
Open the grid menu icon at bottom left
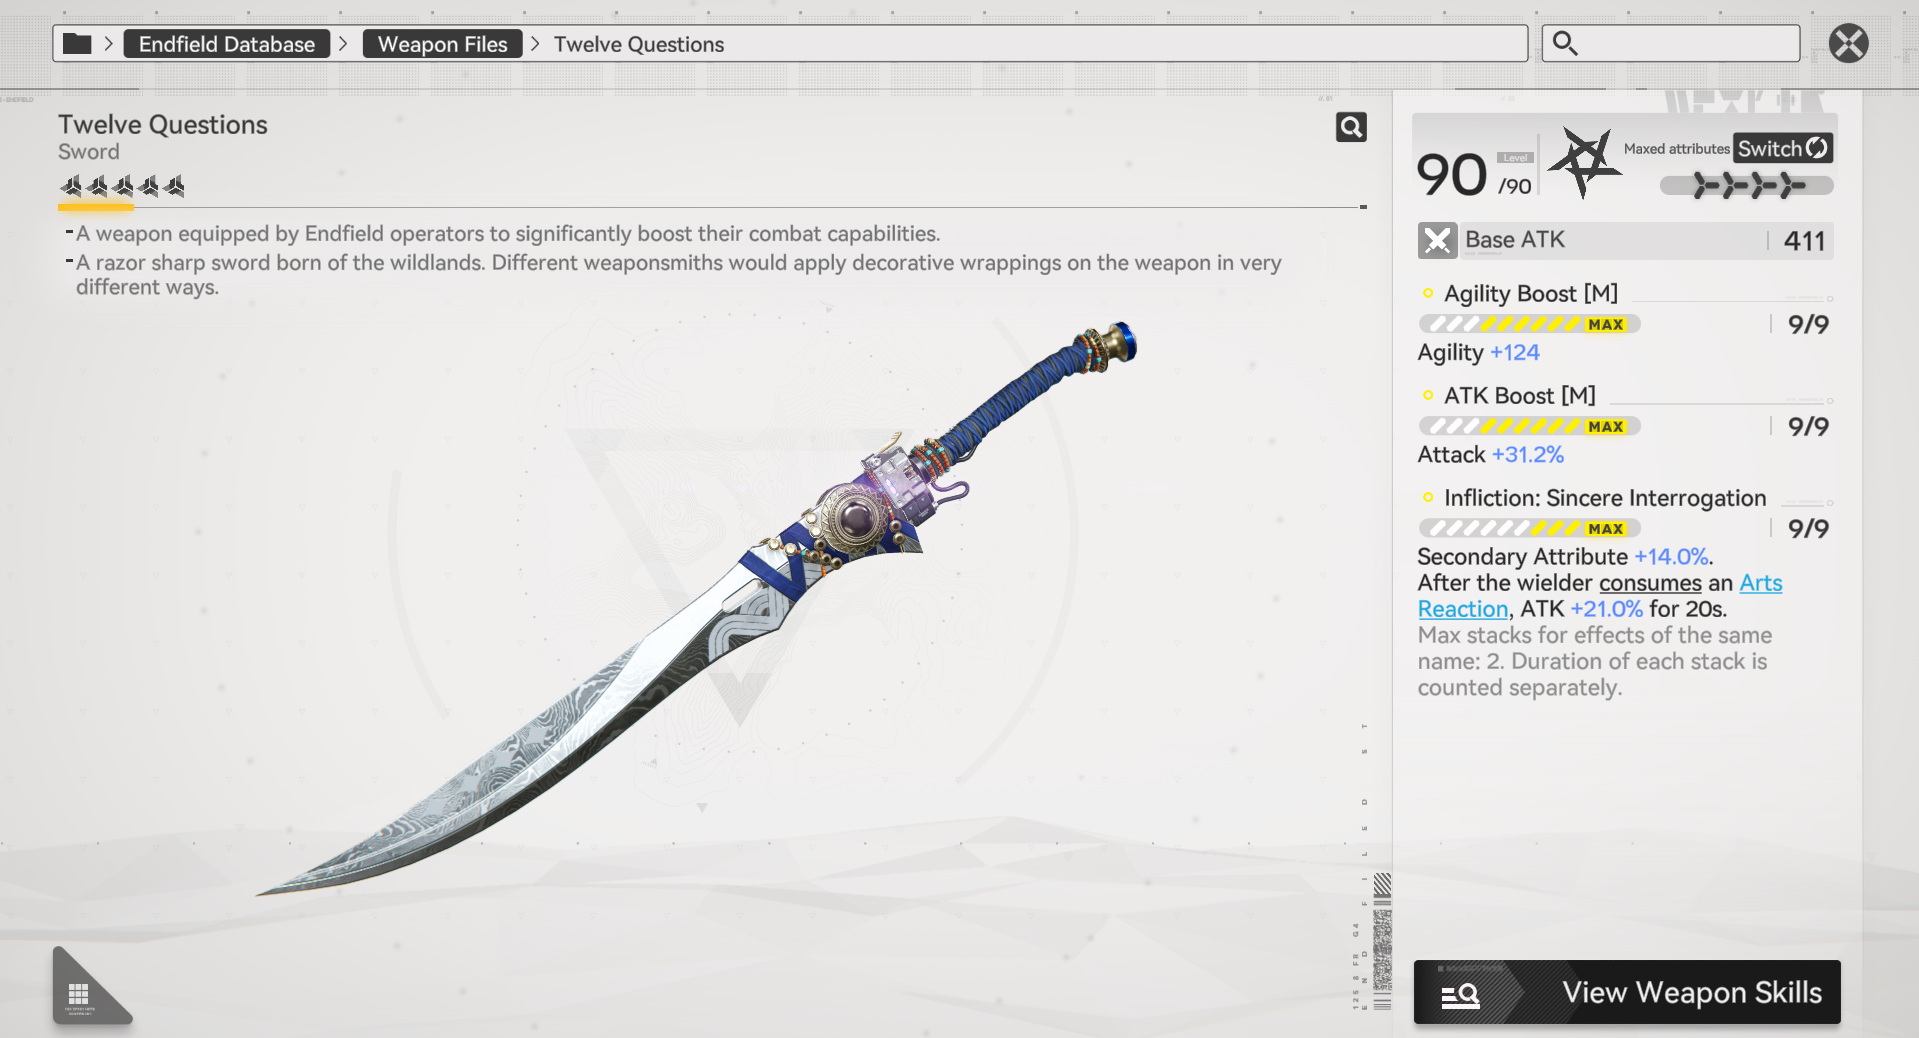(79, 994)
